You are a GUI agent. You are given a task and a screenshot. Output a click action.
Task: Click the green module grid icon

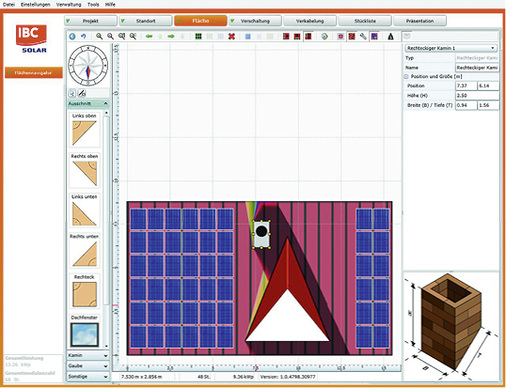(x=198, y=36)
